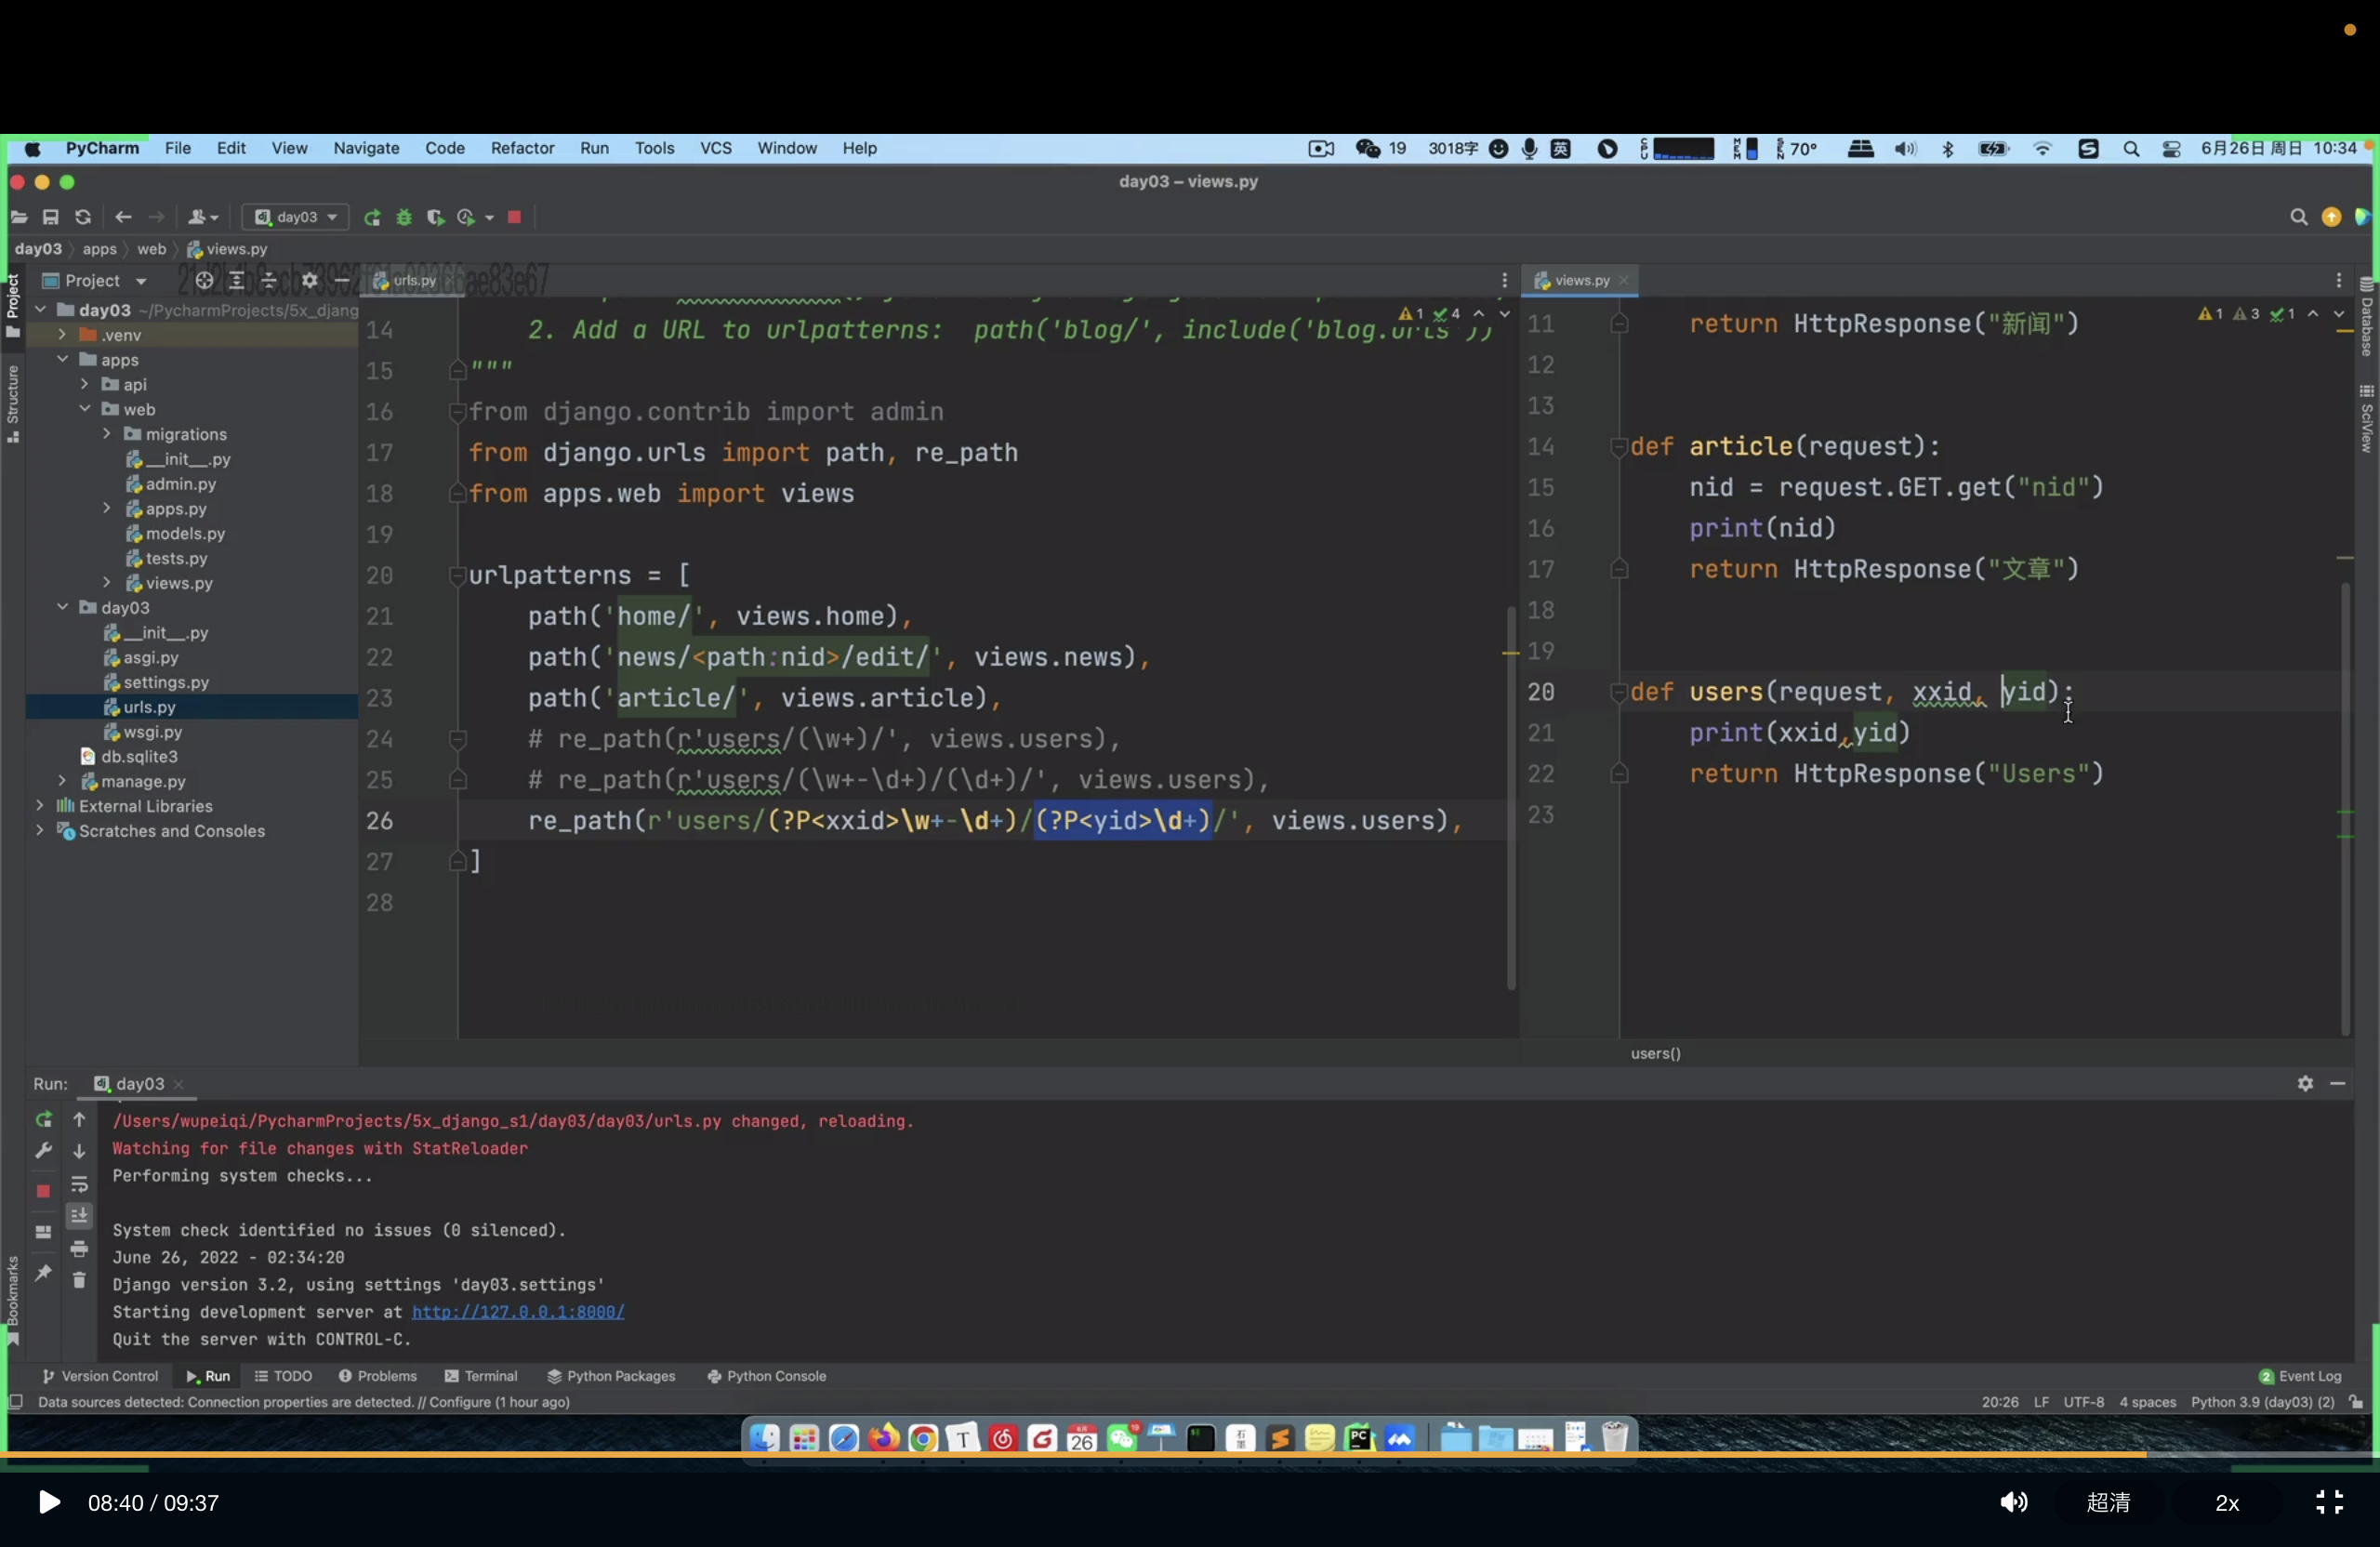Open the Event Log
This screenshot has height=1547, width=2380.
[x=2300, y=1376]
